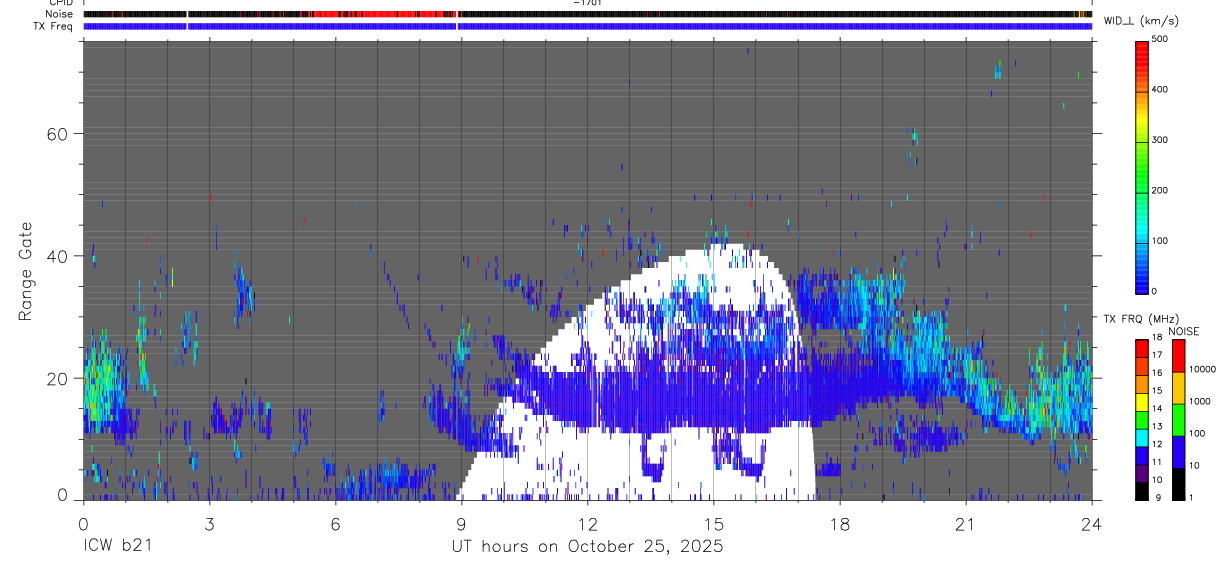
Task: Click the 3 tick on the UT hours axis
Action: coord(210,524)
